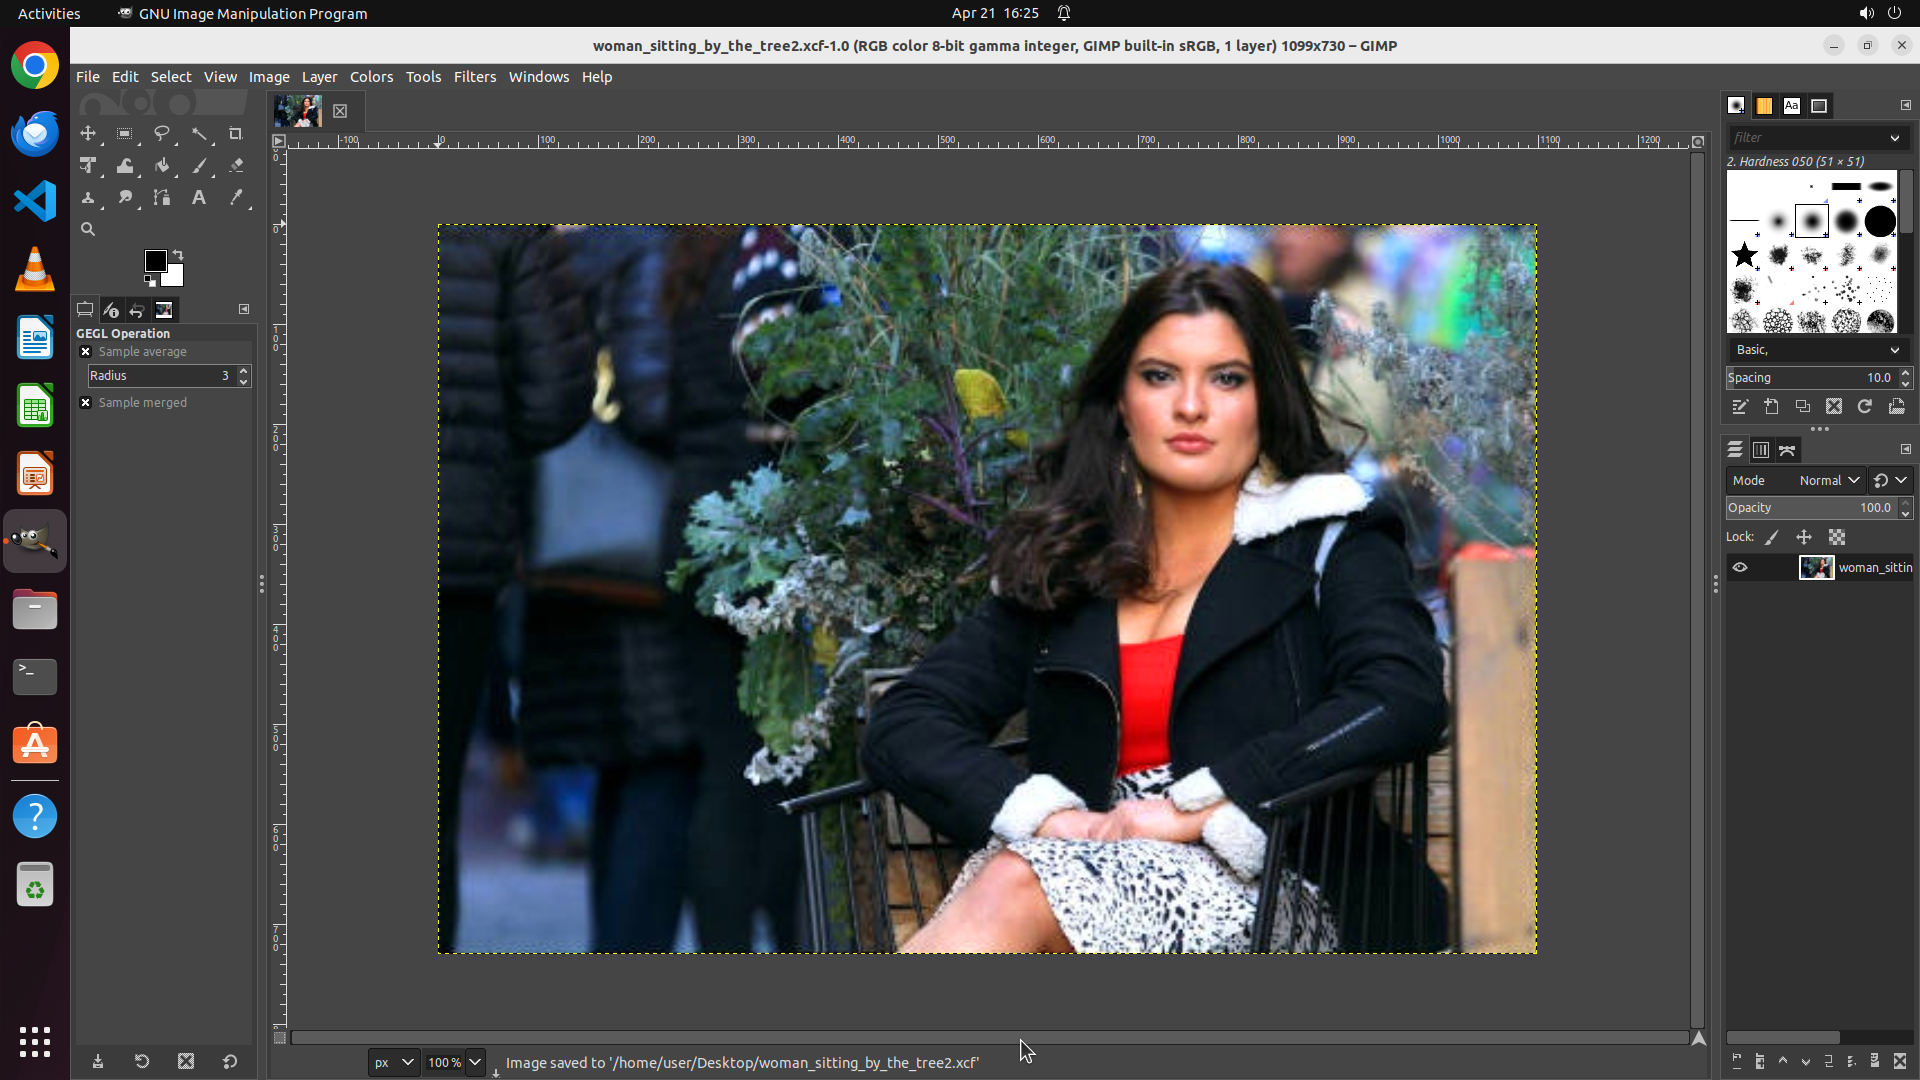Click the black foreground color swatch
Screen dimensions: 1920x1080
pyautogui.click(x=155, y=261)
